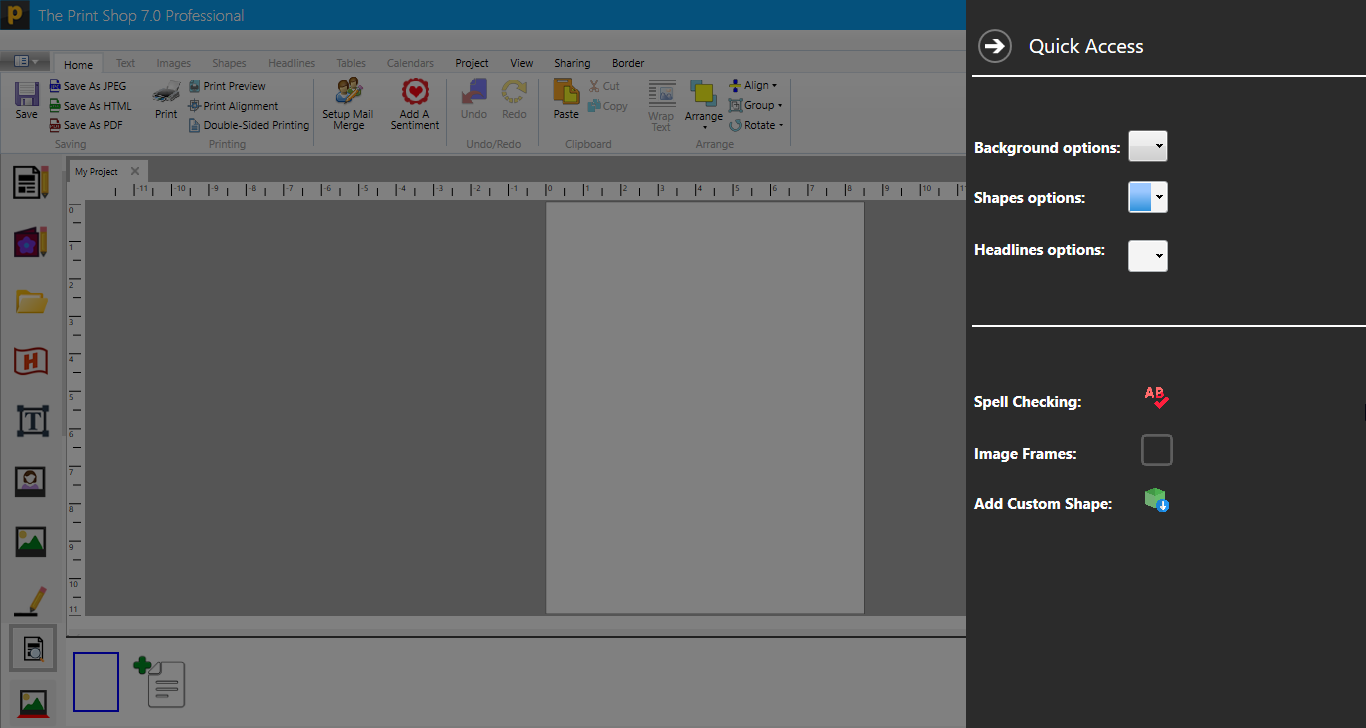1366x728 pixels.
Task: Click the add page icon
Action: (x=160, y=682)
